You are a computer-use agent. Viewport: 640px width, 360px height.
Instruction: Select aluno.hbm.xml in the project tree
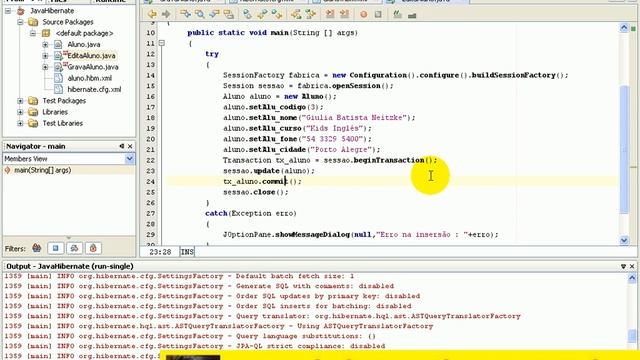tap(89, 78)
